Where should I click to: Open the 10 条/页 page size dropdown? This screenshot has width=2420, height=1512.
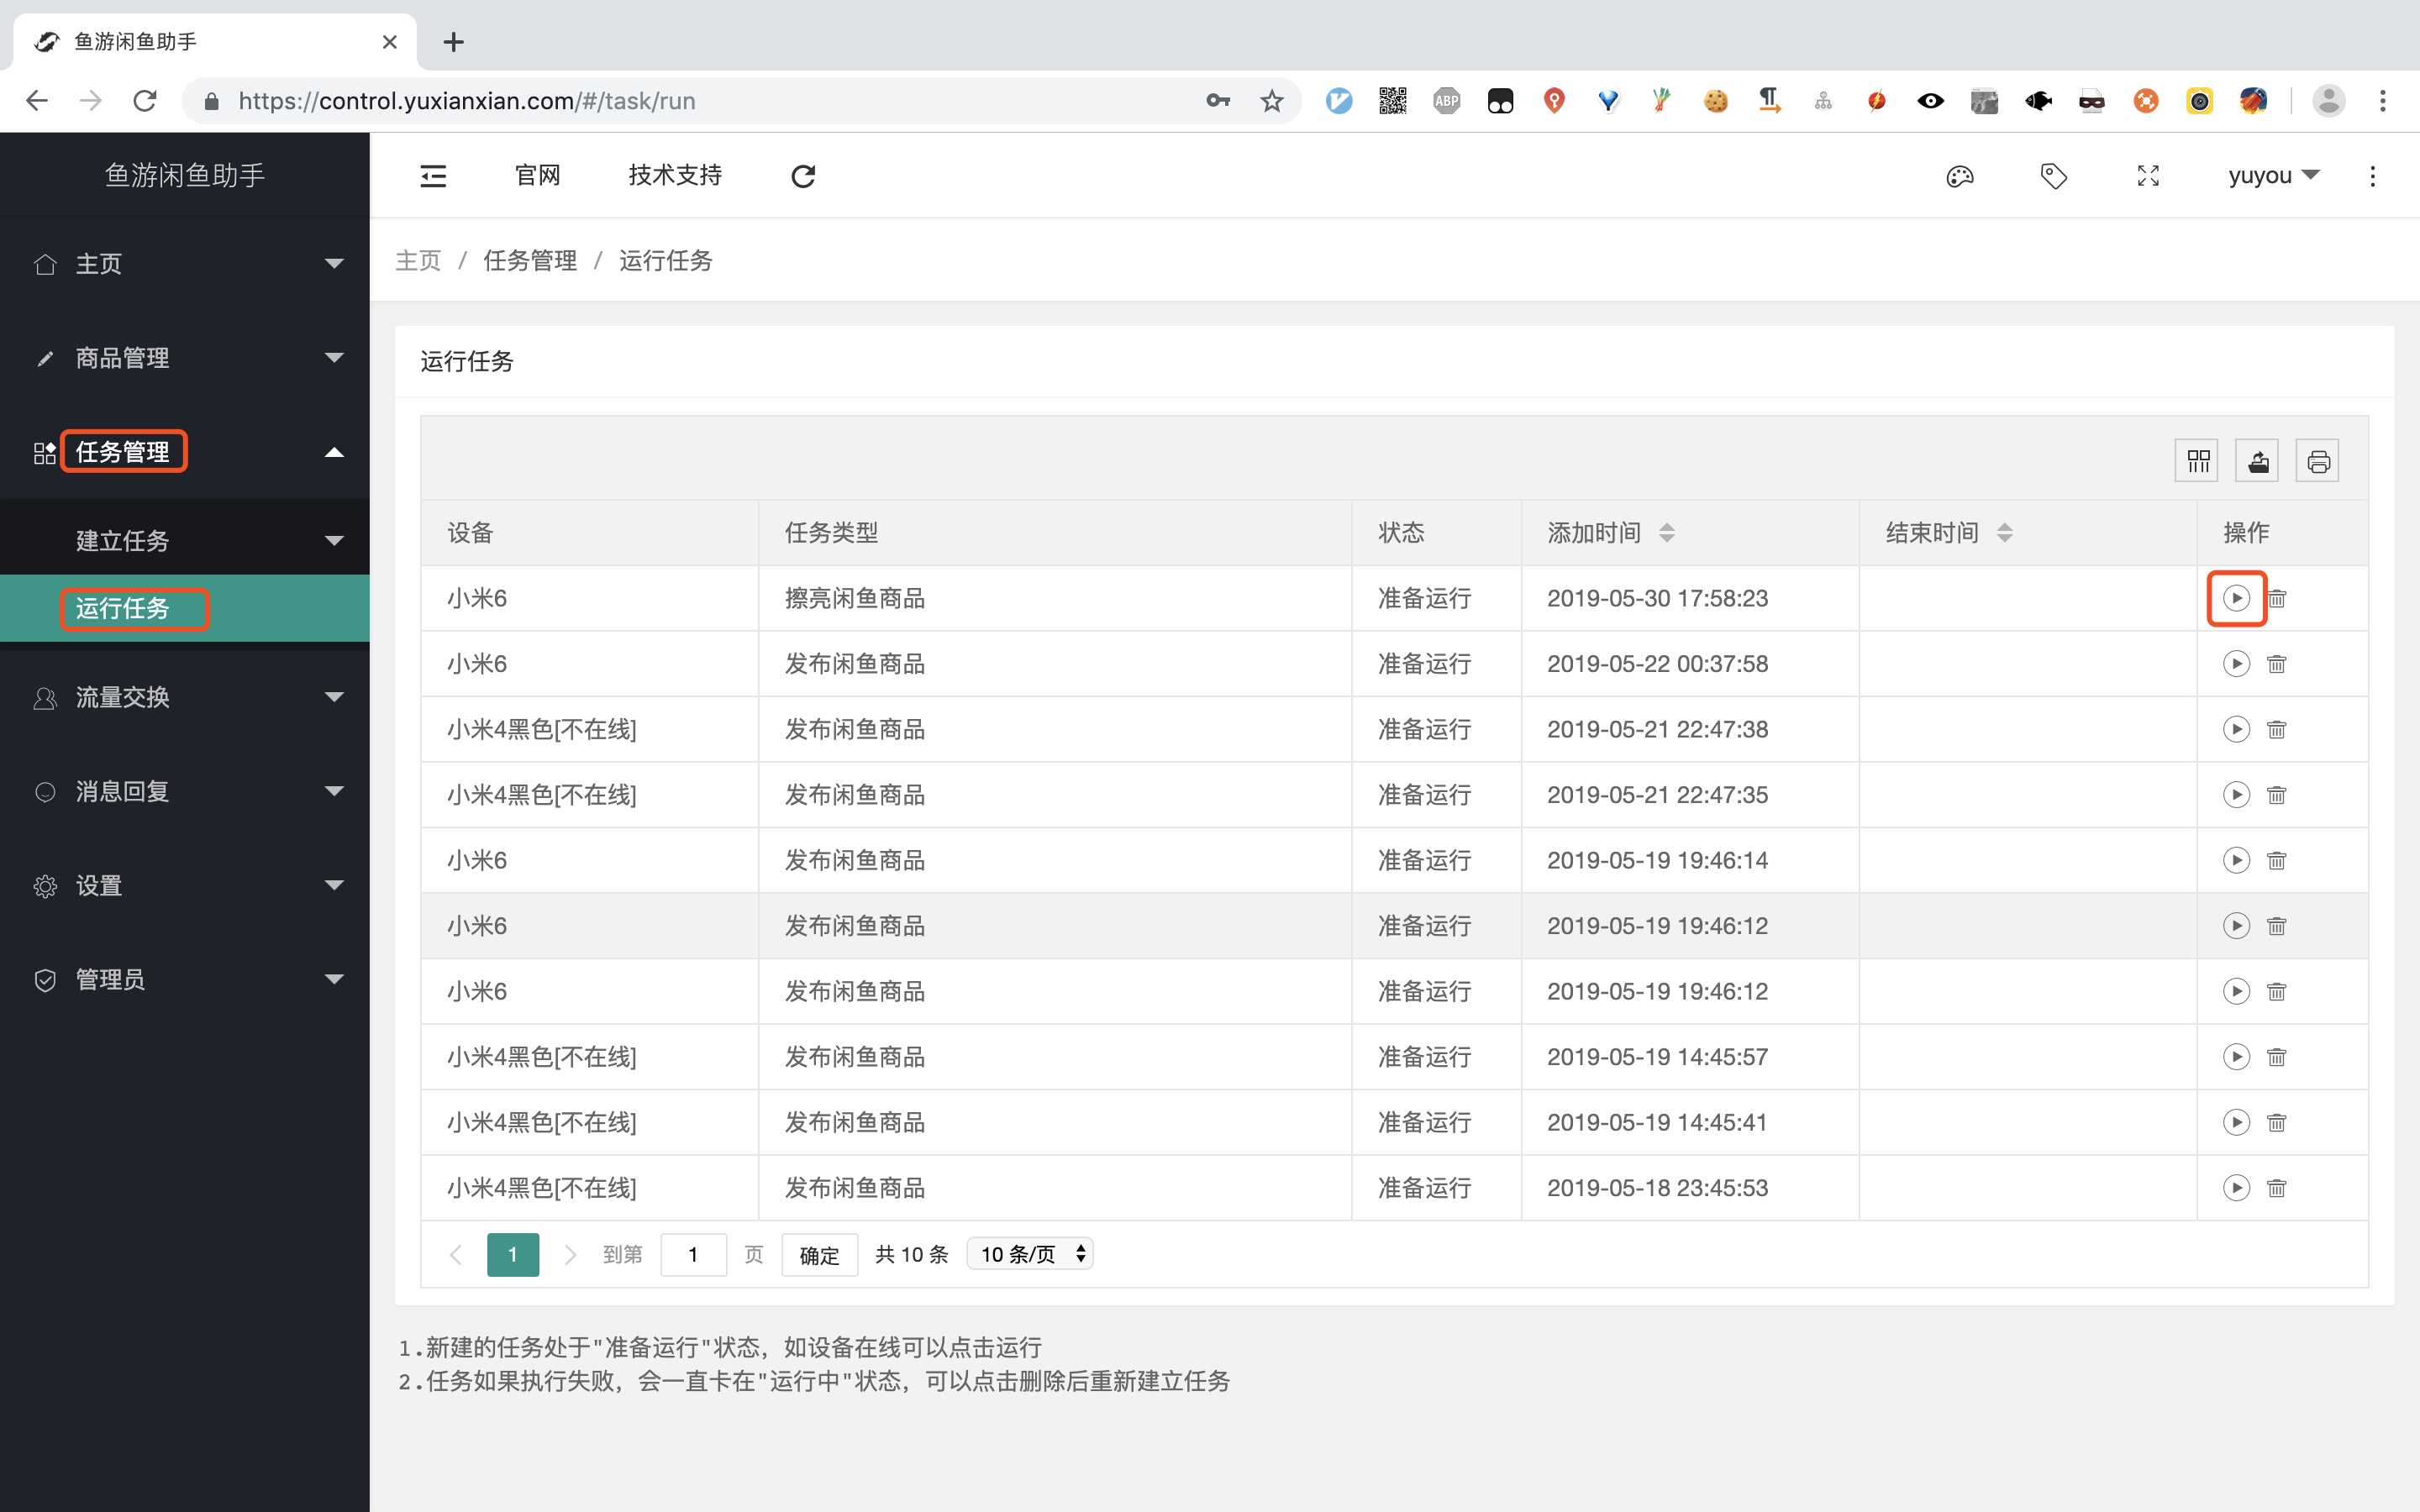click(x=1030, y=1254)
